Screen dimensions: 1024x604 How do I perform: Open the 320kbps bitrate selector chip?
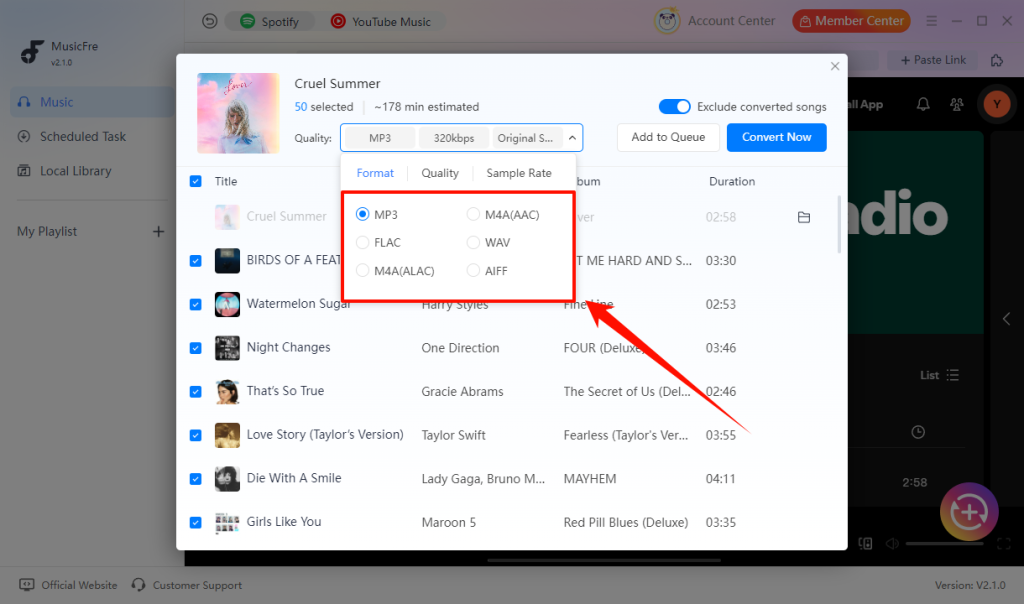[454, 138]
